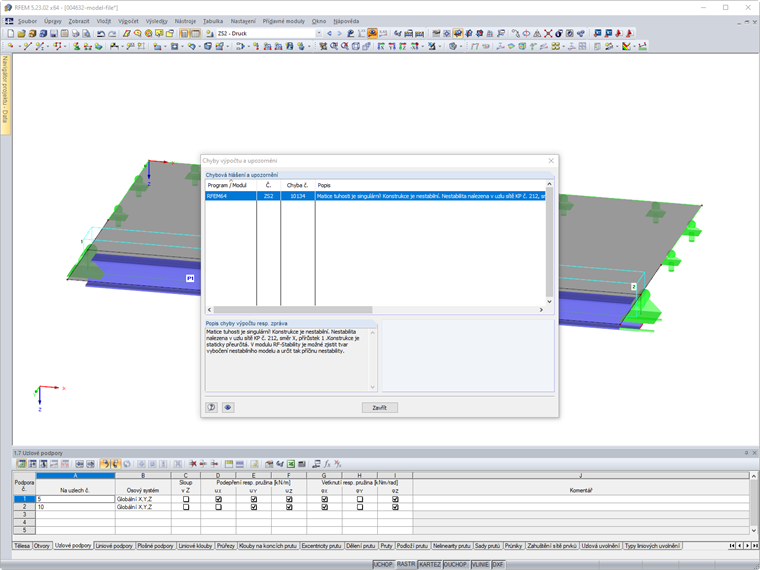Open the ZS2 - Druck load case dropdown
Viewport: 760px width, 570px height.
pyautogui.click(x=318, y=33)
